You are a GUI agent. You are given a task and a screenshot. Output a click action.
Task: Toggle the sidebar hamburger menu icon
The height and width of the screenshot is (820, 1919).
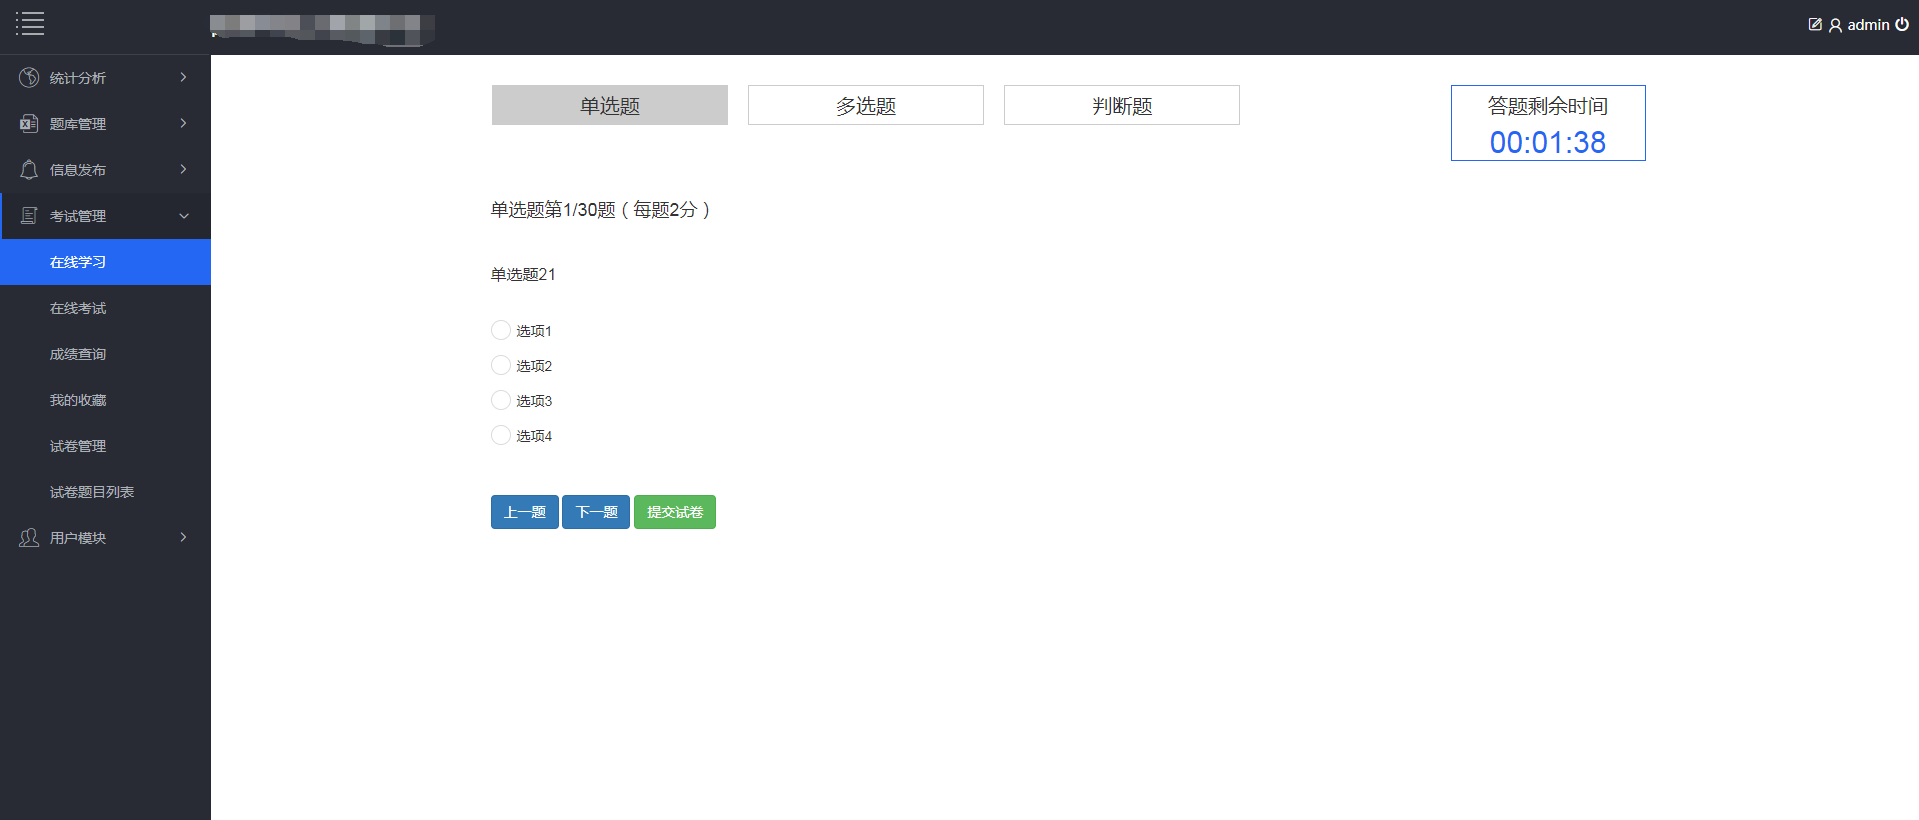pyautogui.click(x=30, y=24)
